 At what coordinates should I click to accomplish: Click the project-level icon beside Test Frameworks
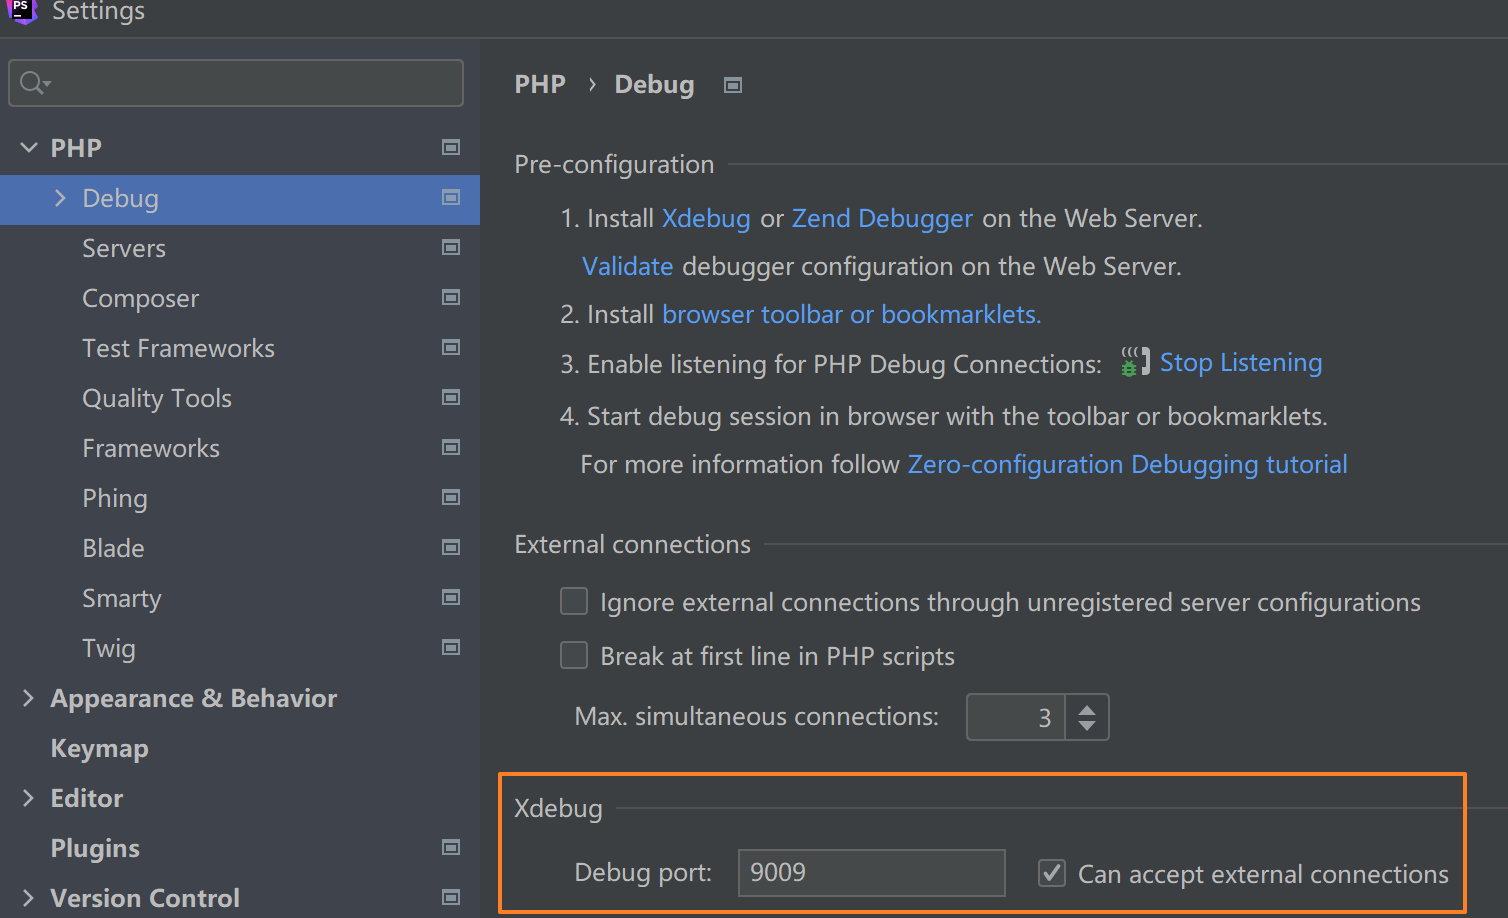pyautogui.click(x=451, y=348)
